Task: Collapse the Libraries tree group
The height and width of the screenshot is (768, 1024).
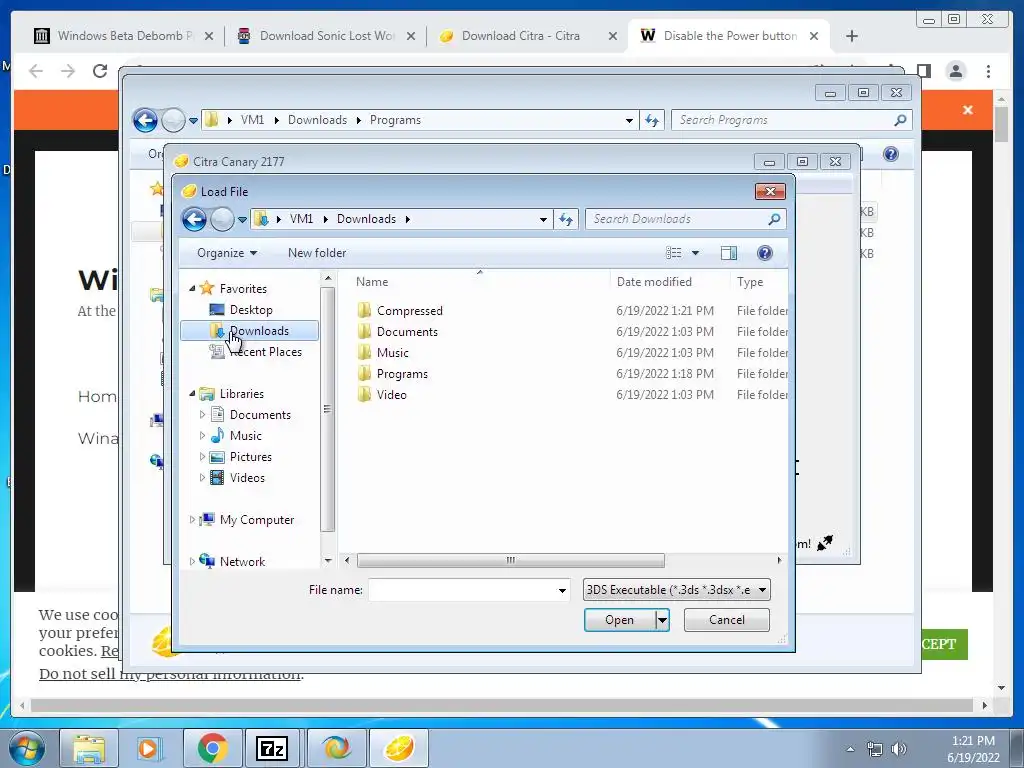Action: [x=192, y=393]
